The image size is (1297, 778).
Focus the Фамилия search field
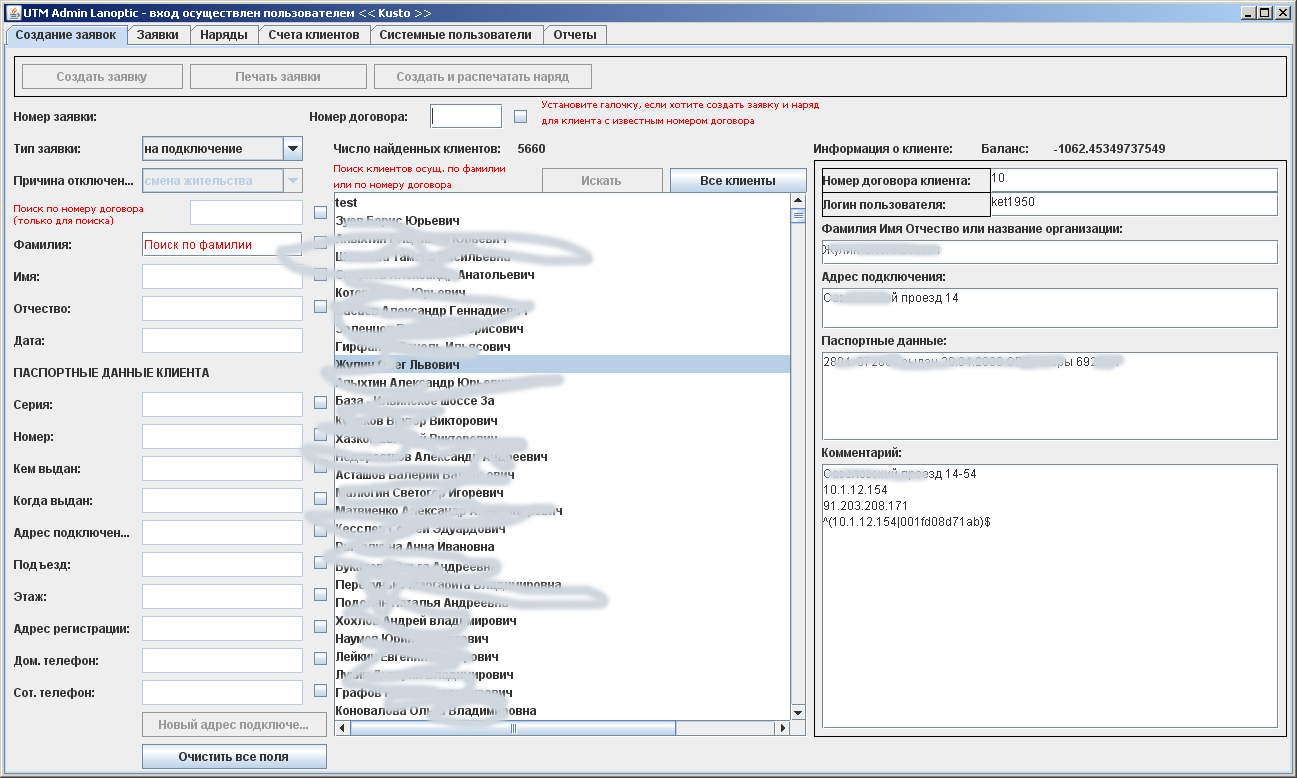tap(222, 245)
